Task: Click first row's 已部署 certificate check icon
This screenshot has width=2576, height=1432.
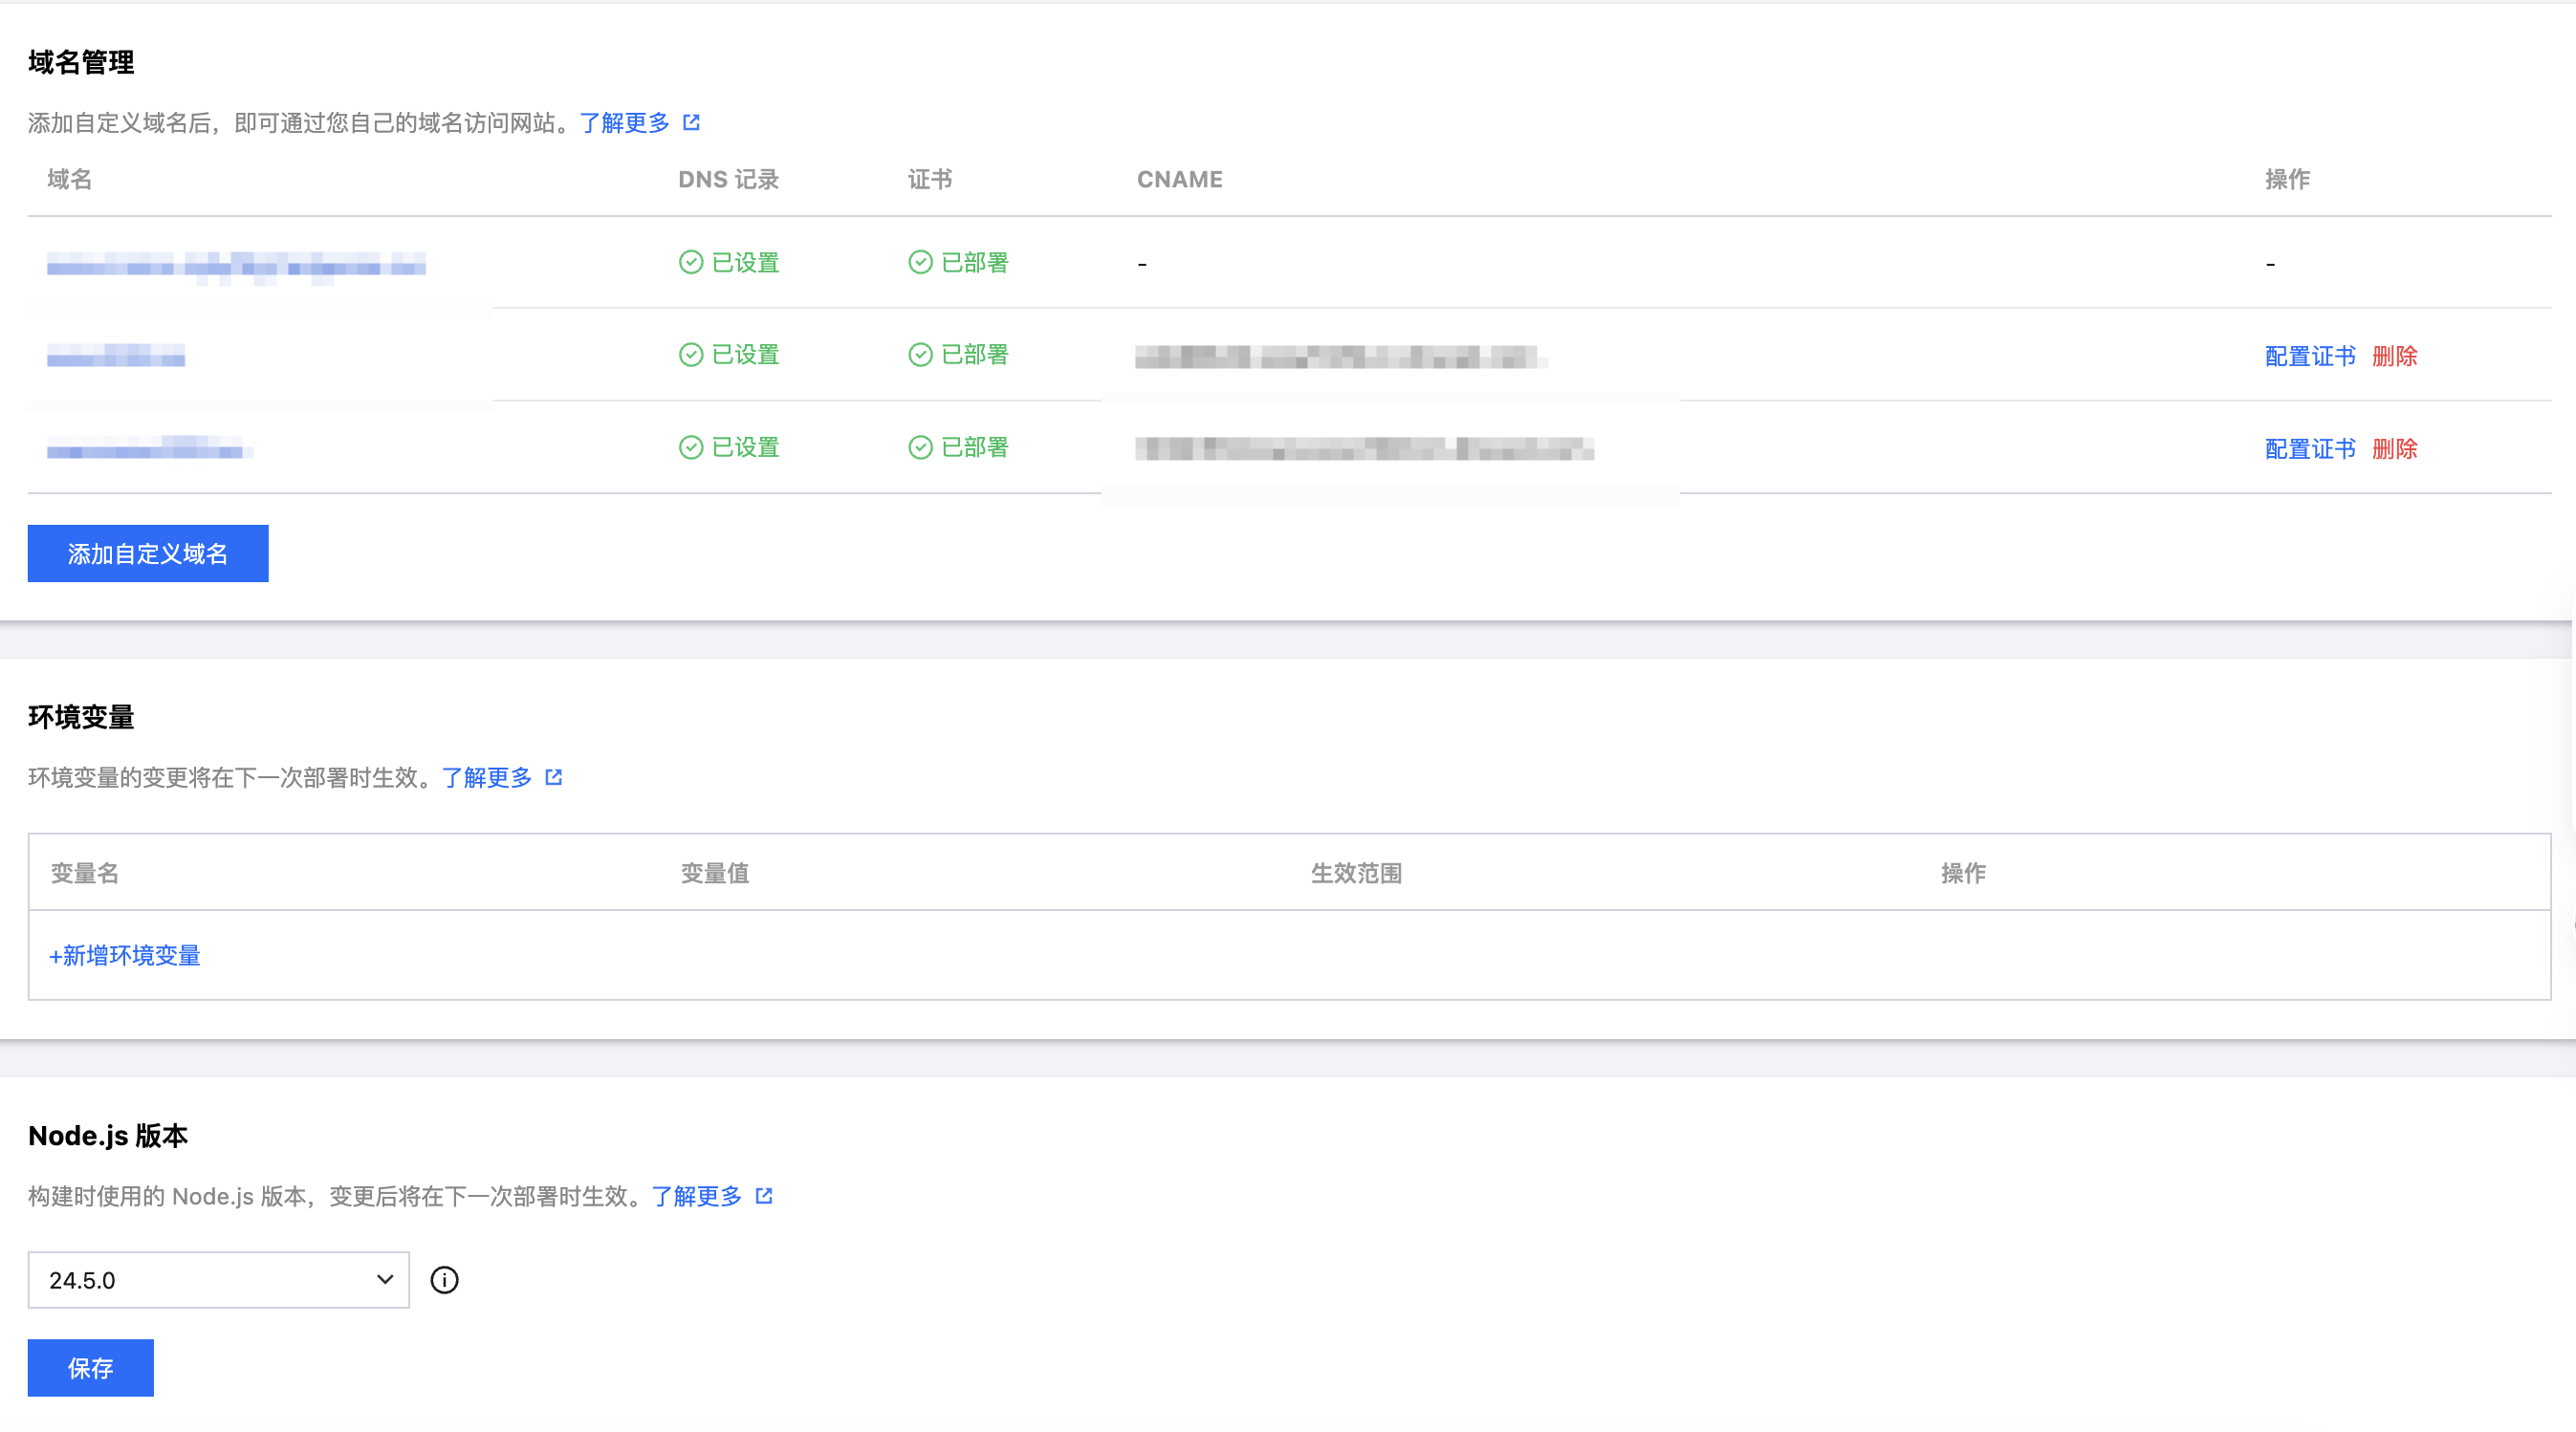Action: coord(920,262)
